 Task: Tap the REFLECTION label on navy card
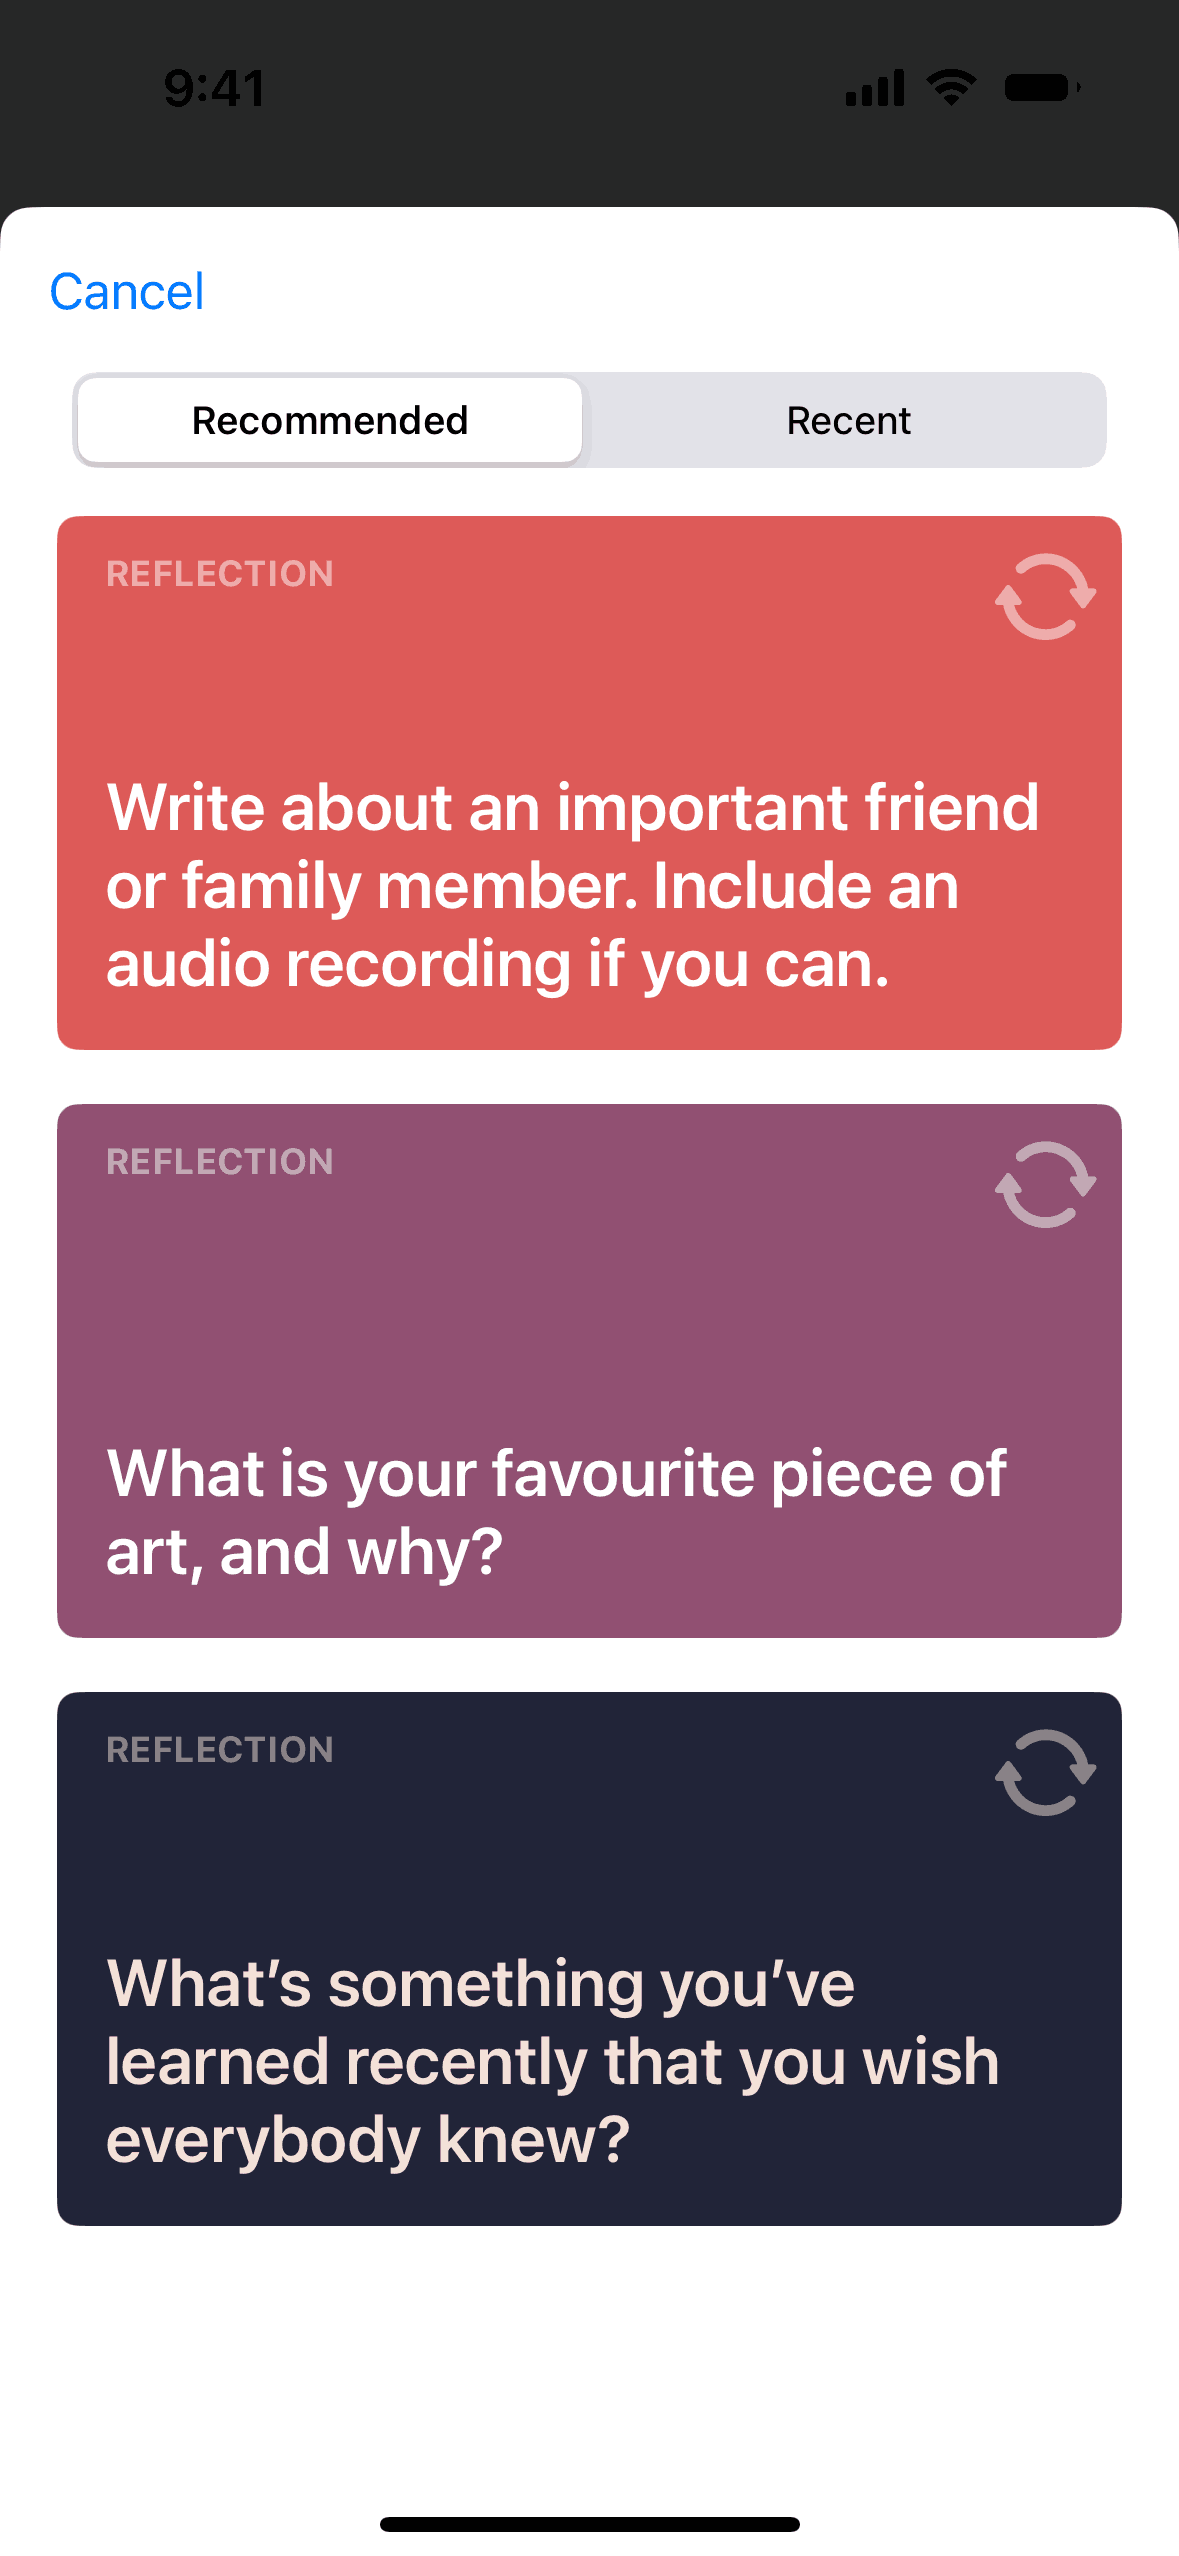[220, 1750]
